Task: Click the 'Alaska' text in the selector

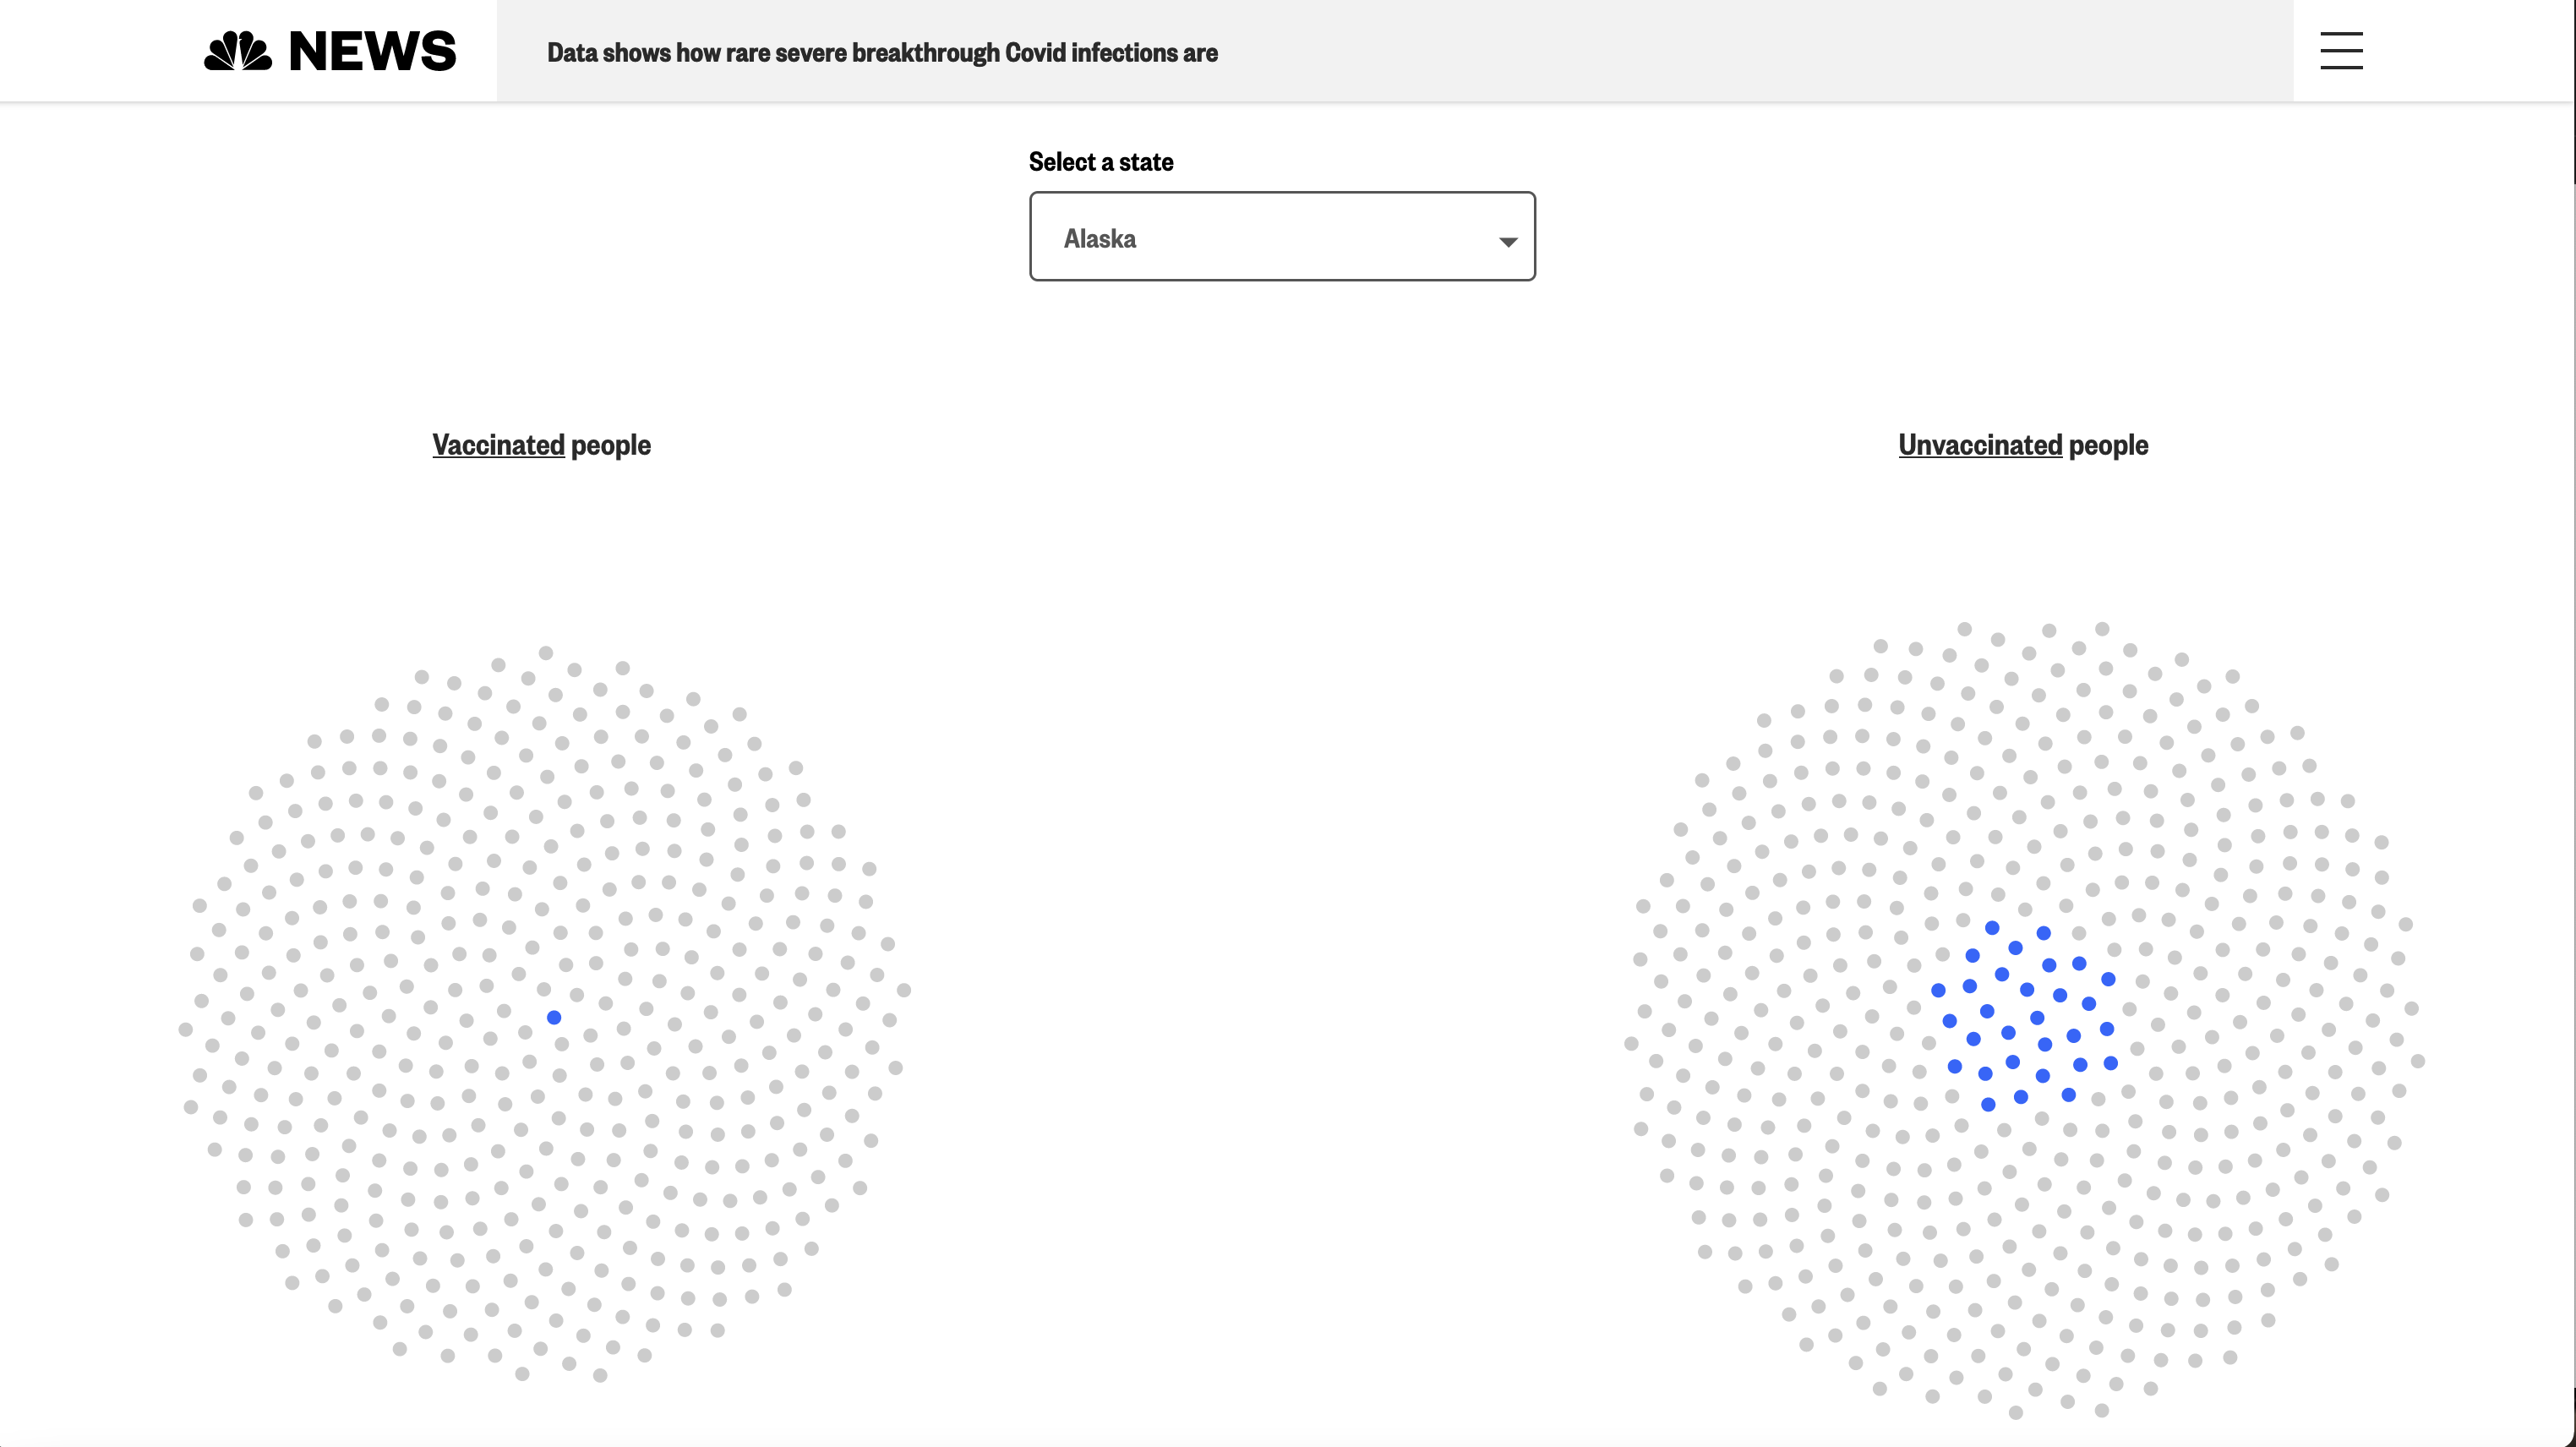Action: [1099, 239]
